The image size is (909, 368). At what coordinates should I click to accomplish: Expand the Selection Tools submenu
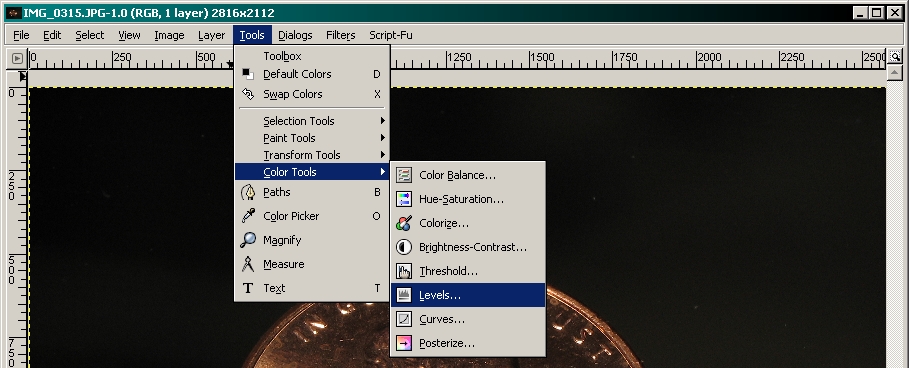[312, 121]
